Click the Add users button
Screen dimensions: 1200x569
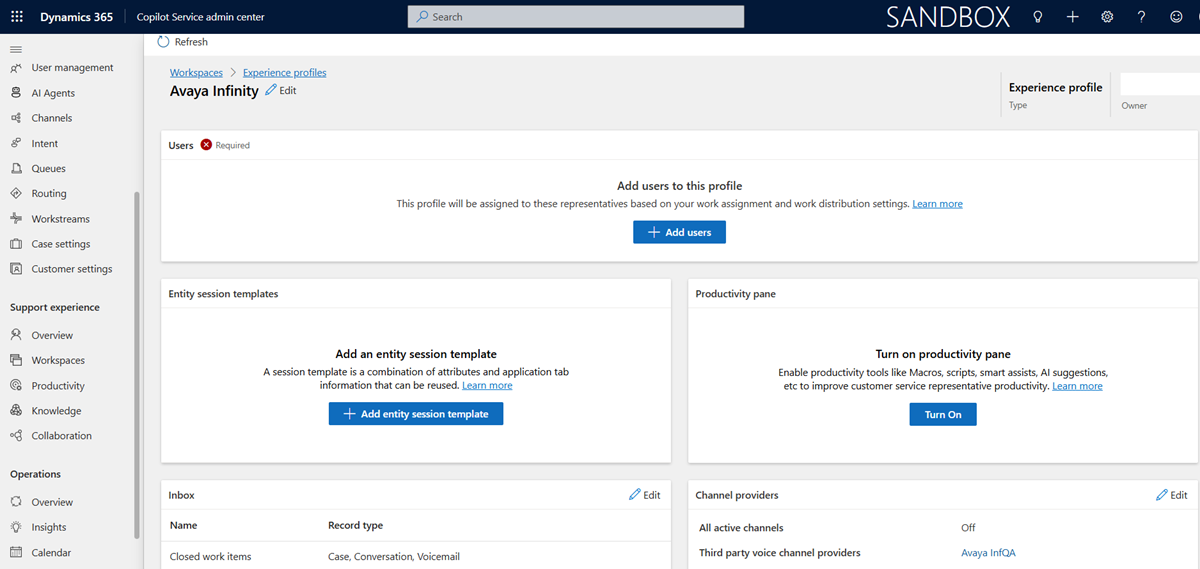click(x=679, y=232)
